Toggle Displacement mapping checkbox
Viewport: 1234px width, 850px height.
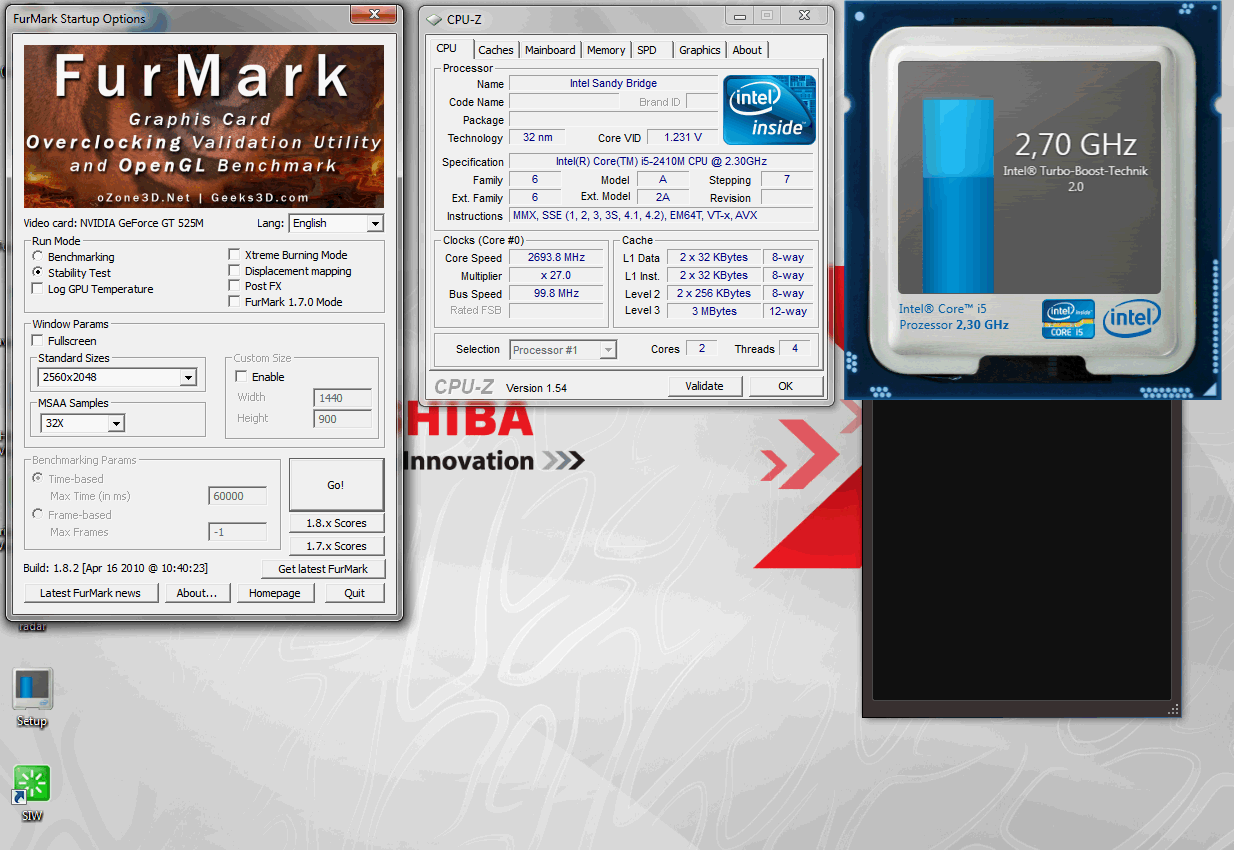tap(235, 271)
